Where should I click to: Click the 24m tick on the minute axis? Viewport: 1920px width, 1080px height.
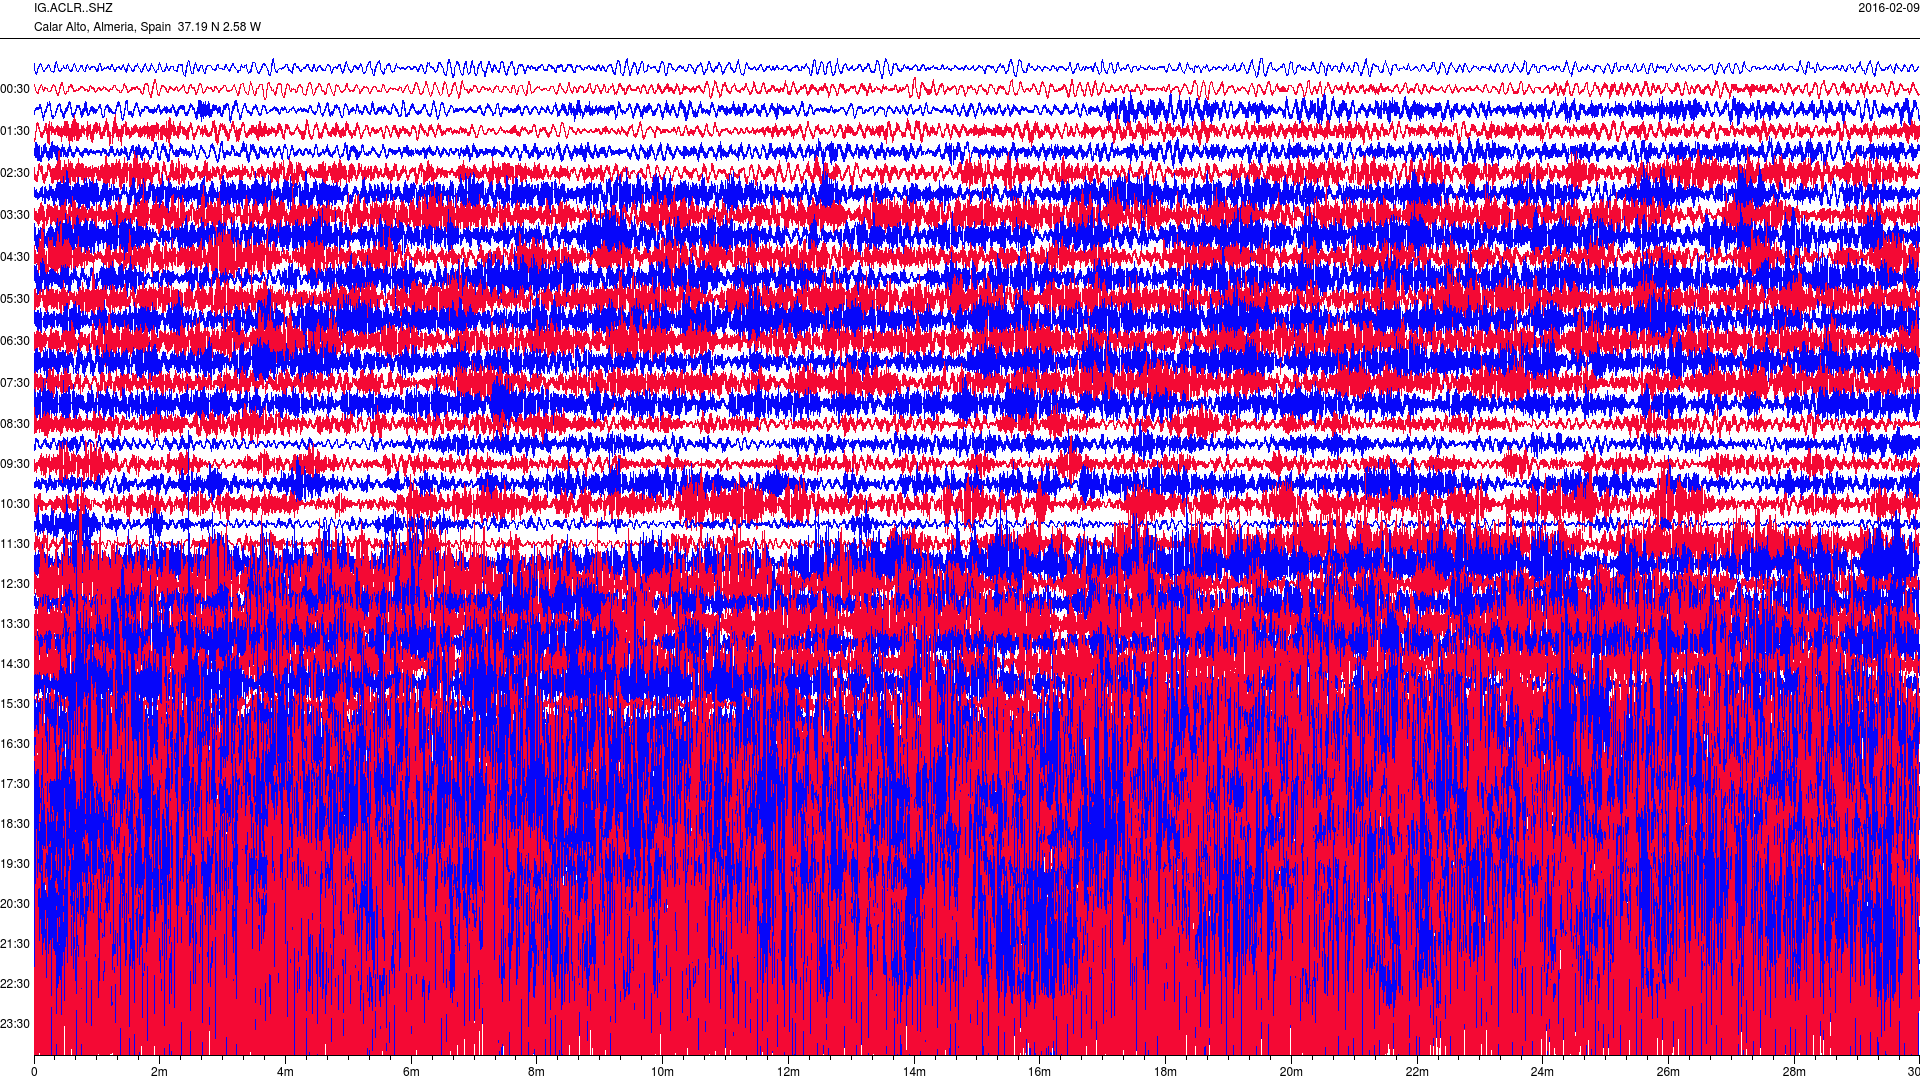(1542, 1072)
